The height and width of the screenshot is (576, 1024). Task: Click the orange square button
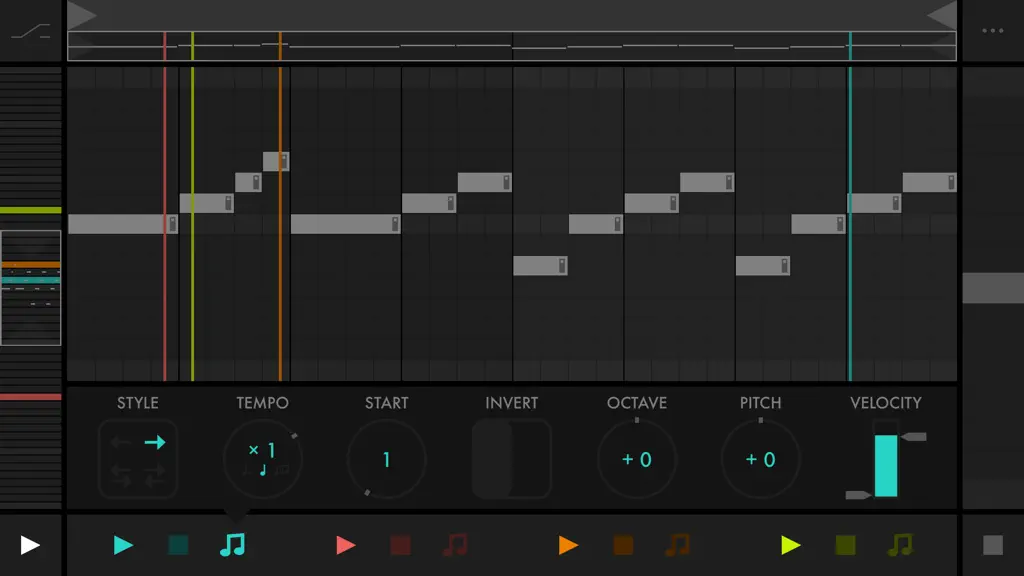point(623,545)
